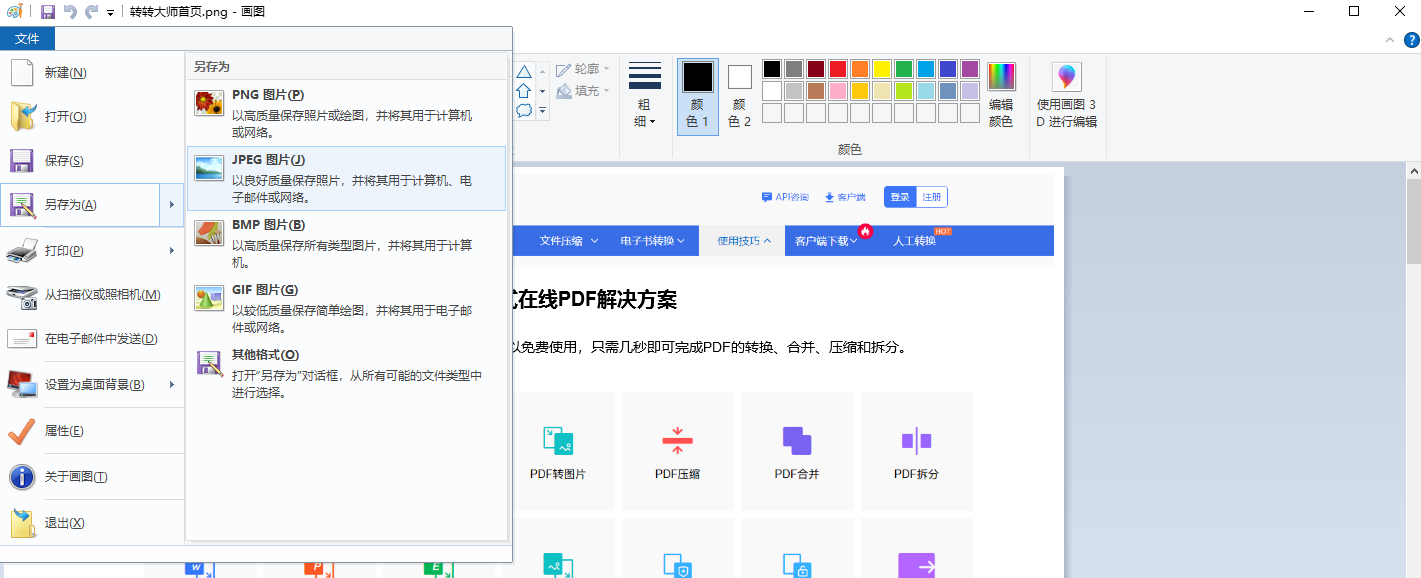1421x578 pixels.
Task: Click the Save icon in quick access toolbar
Action: pos(47,11)
